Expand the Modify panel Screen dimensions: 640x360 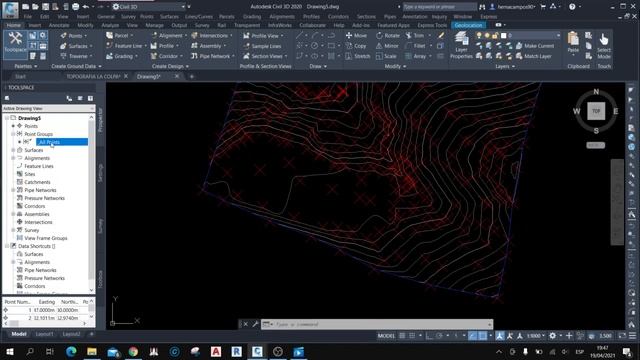click(x=395, y=66)
